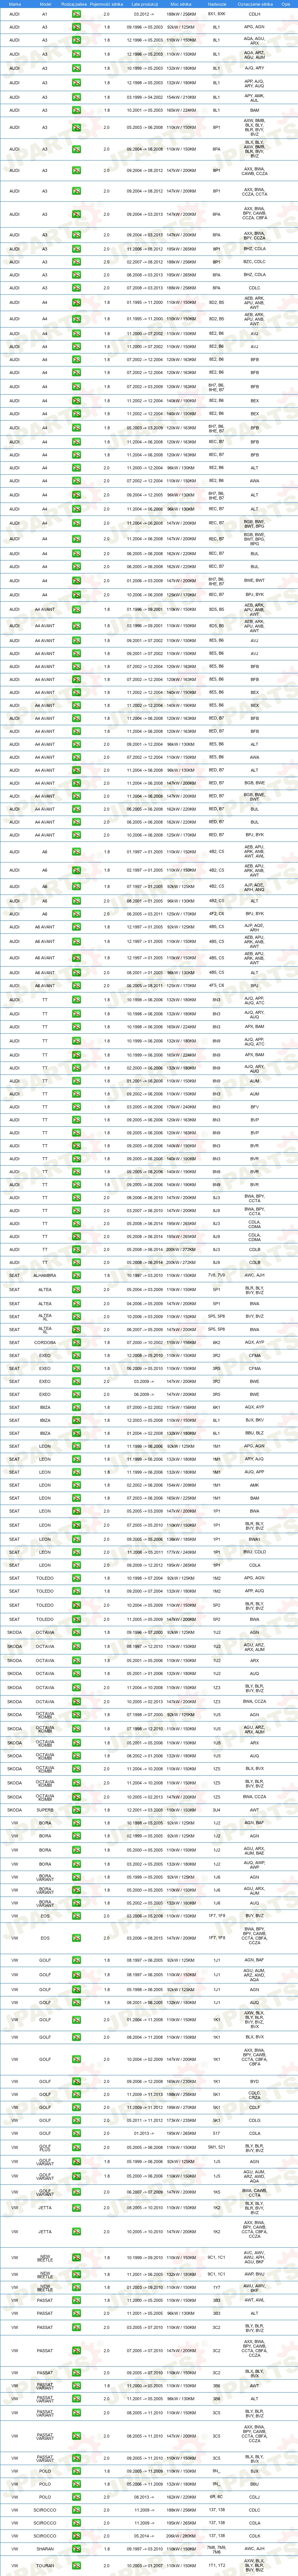
Task: Click the Nadwozie column header
Action: pyautogui.click(x=217, y=4)
